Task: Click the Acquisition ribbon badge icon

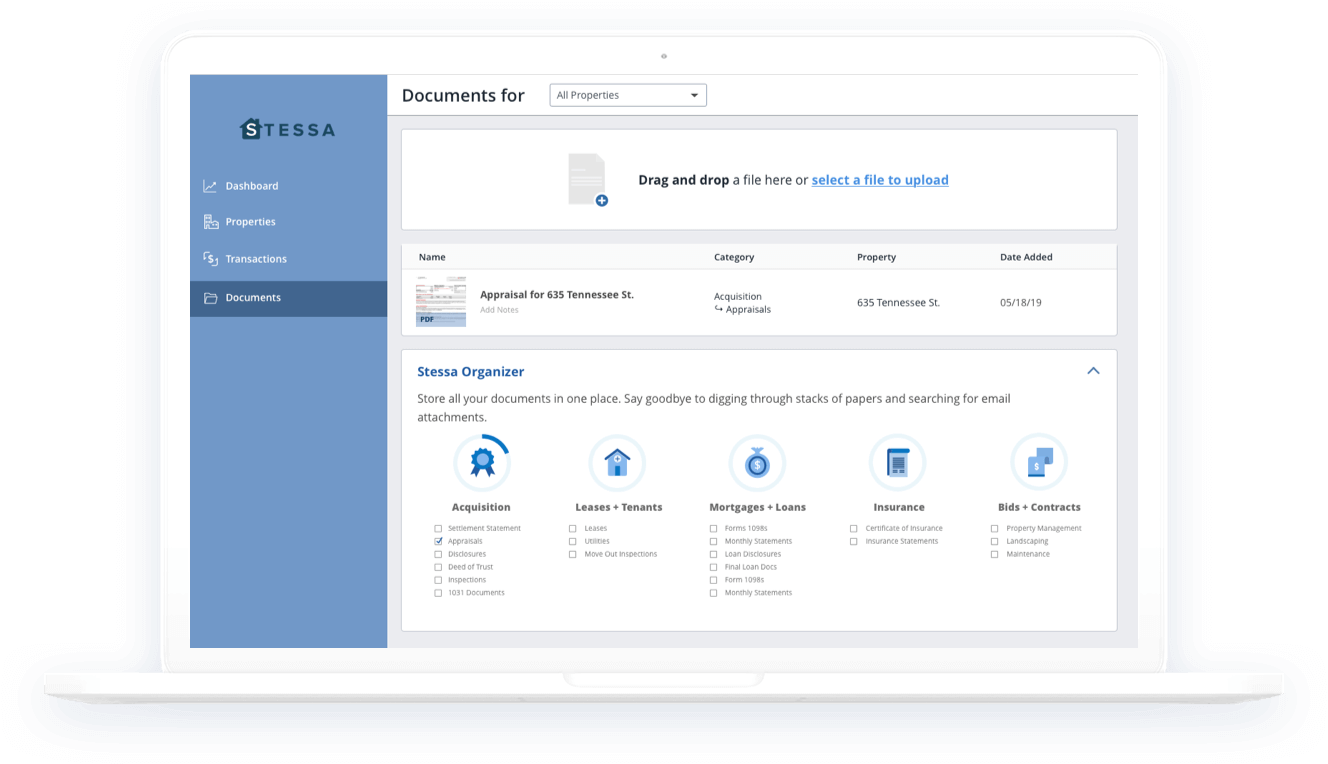Action: tap(482, 462)
